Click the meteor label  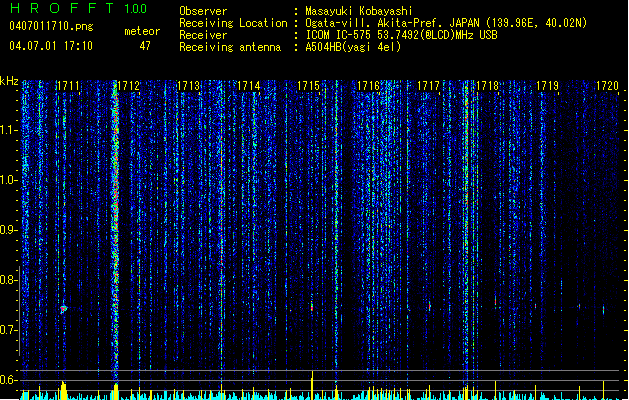click(x=142, y=31)
